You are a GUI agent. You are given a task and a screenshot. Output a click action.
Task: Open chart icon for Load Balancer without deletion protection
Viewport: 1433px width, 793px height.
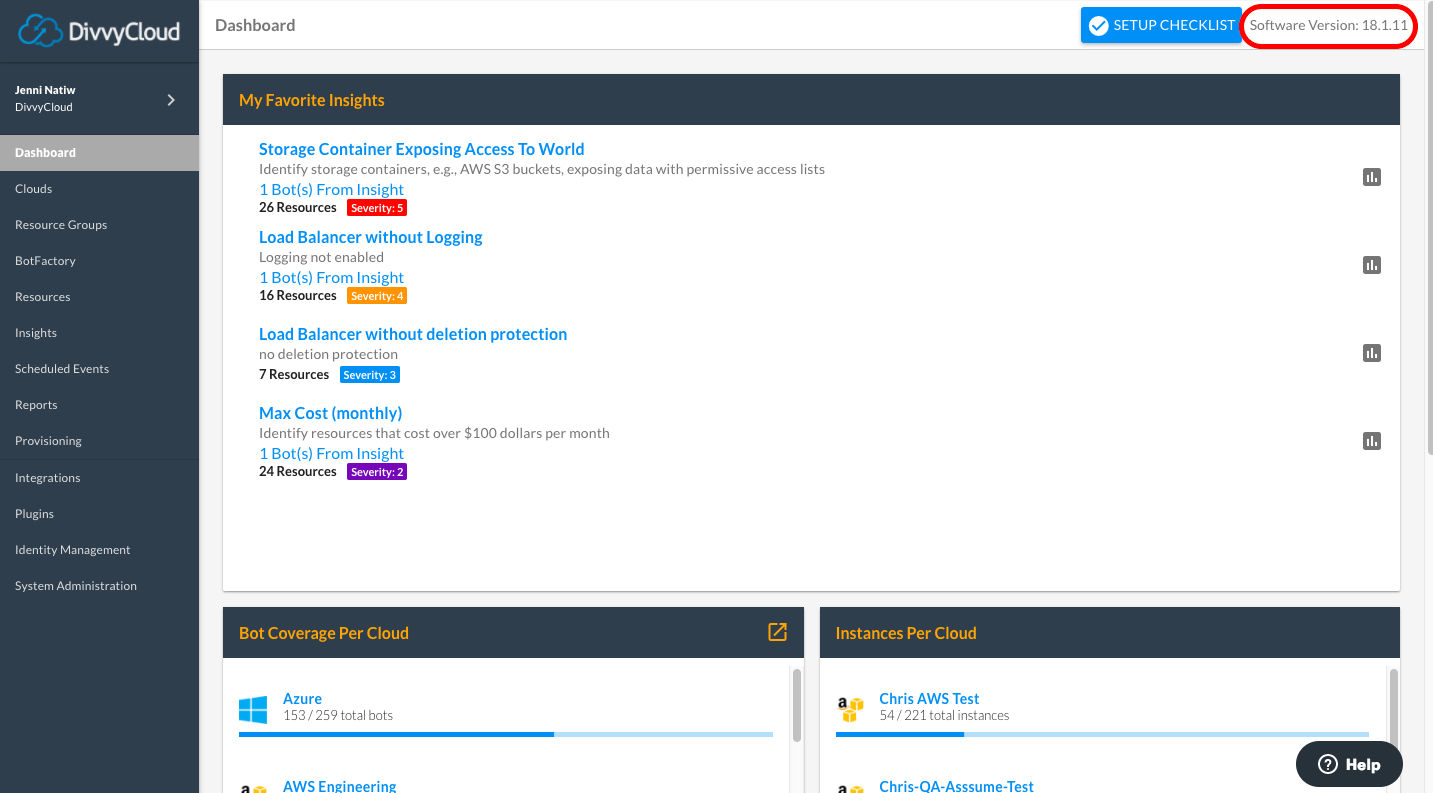click(1372, 353)
